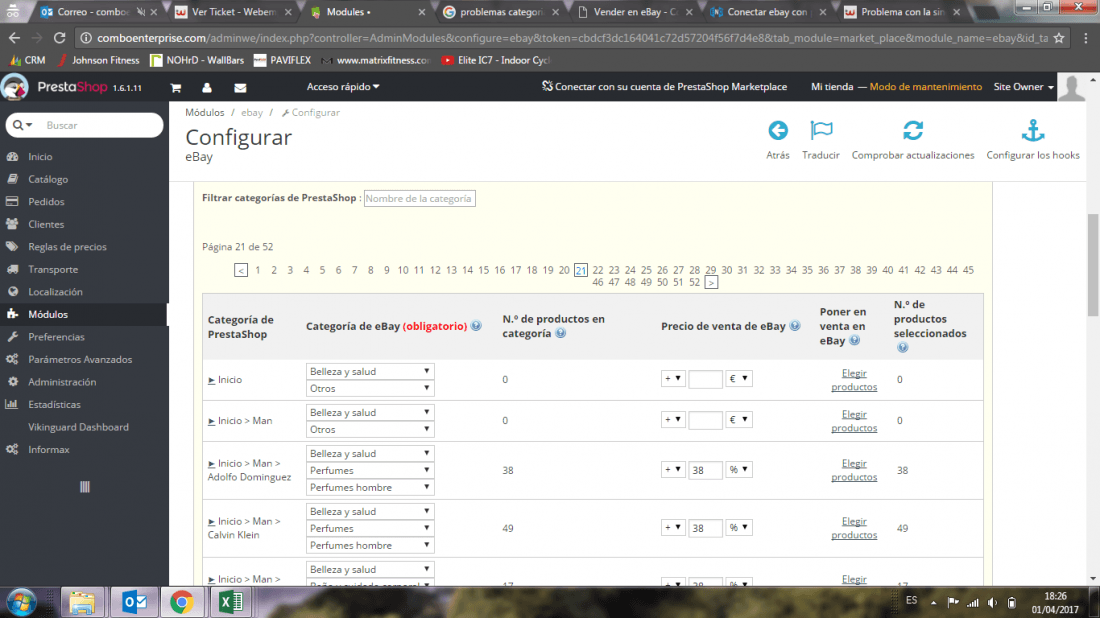Screen dimensions: 1100x618
Task: Collapse the sidebar menu with bars icon
Action: click(84, 487)
